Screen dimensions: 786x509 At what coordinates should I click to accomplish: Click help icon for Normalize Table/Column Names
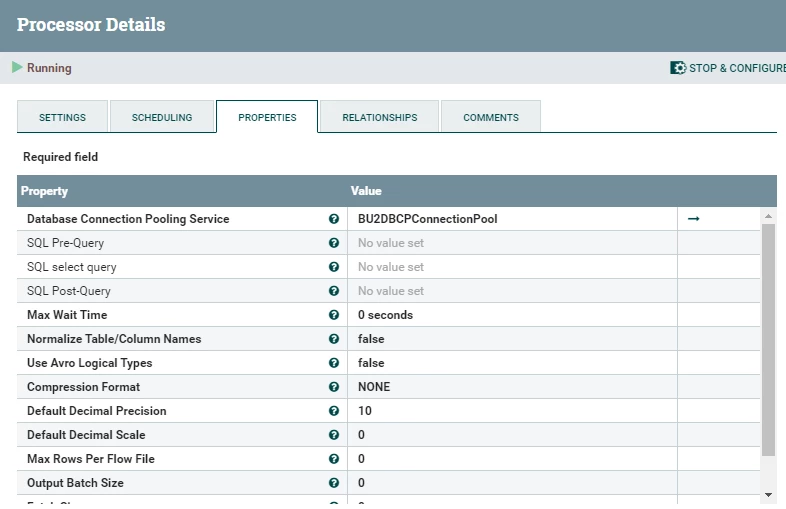point(334,339)
